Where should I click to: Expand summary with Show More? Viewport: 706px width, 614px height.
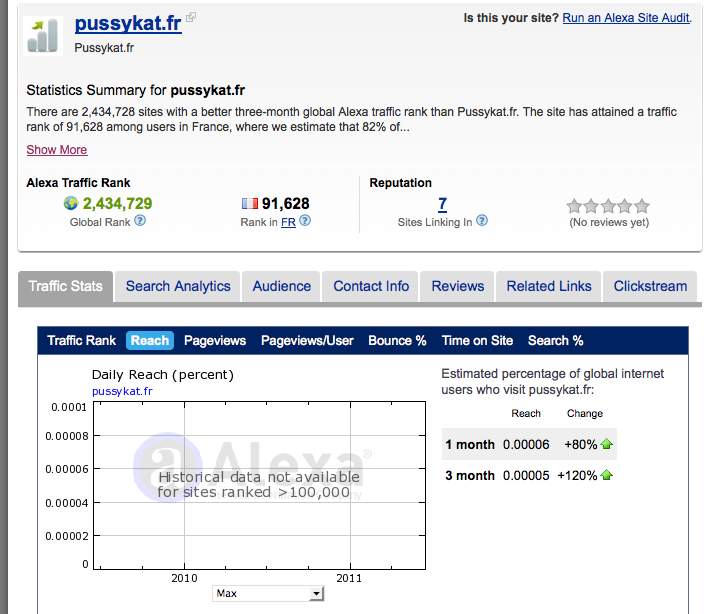point(56,150)
